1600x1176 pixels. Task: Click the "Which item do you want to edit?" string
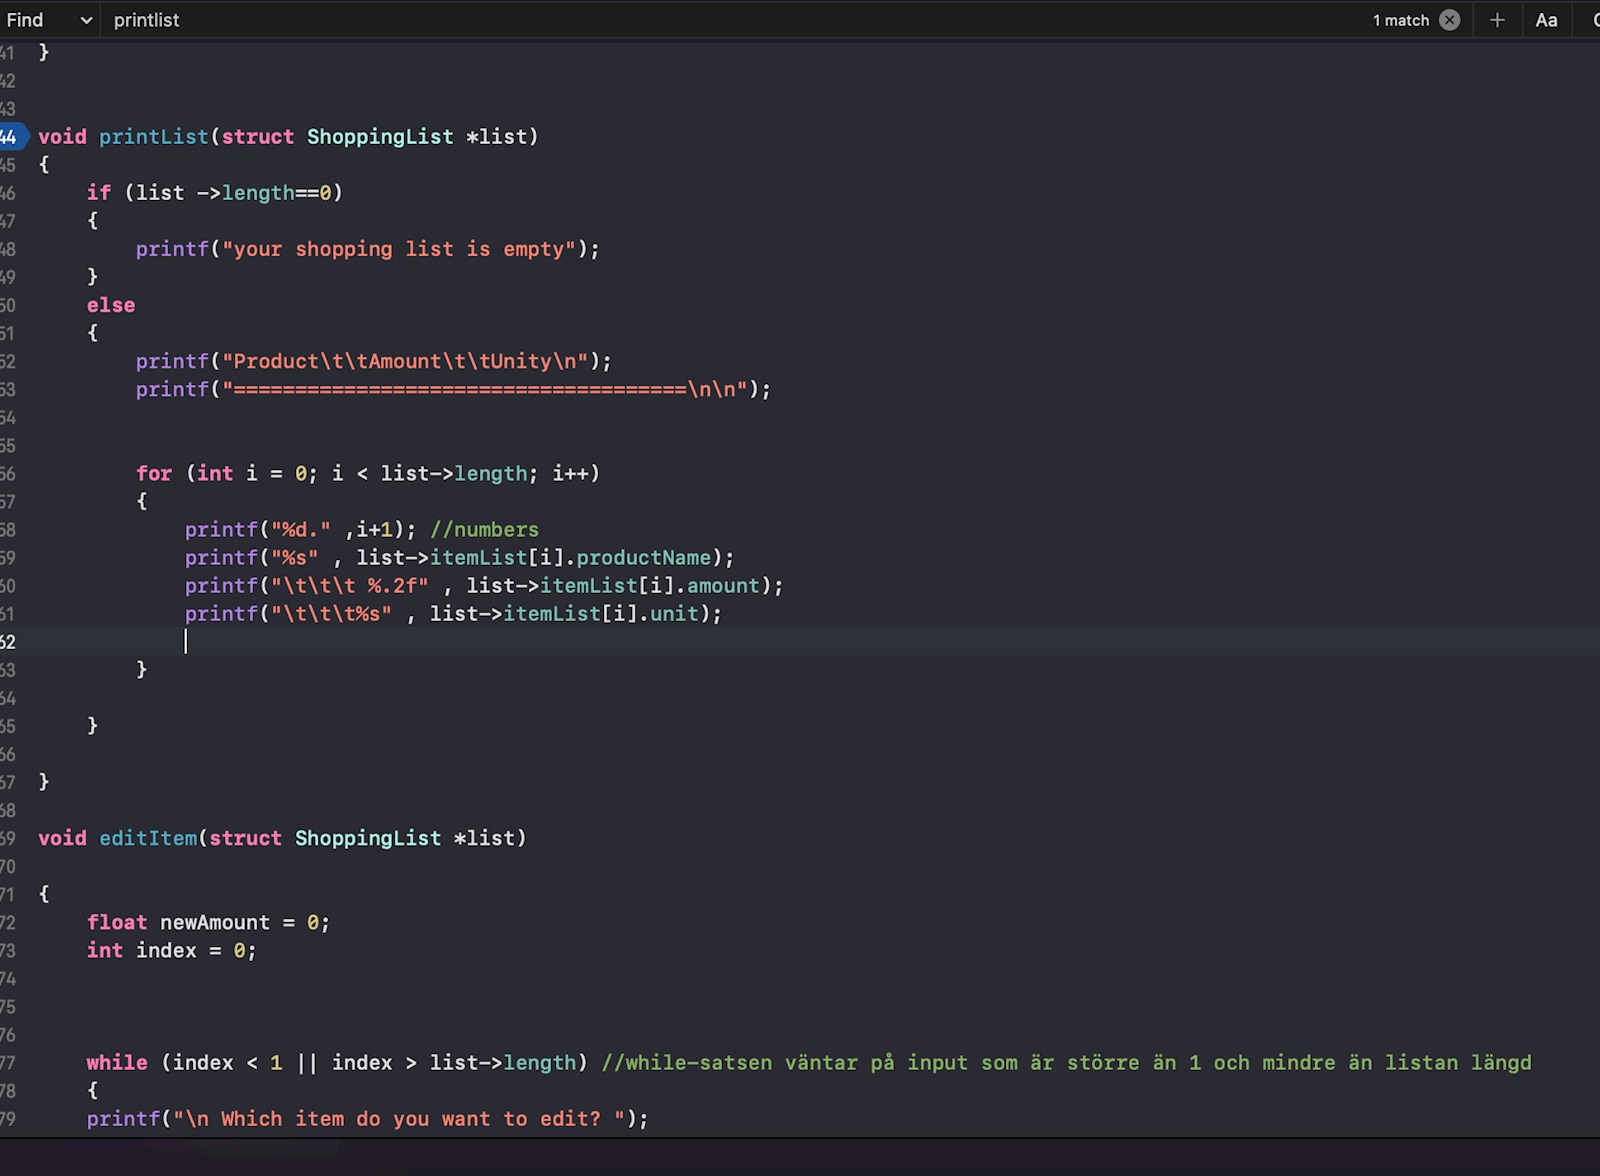coord(410,1119)
